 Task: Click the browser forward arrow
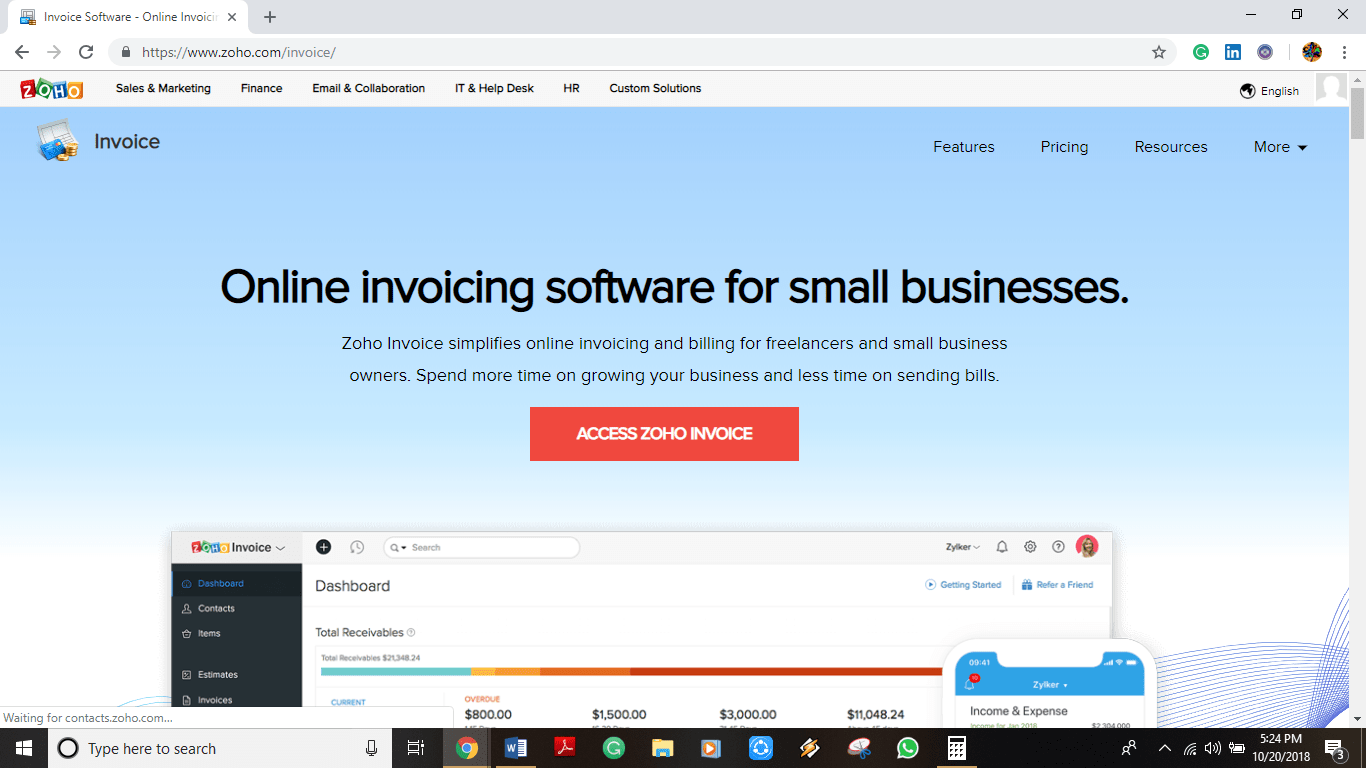(x=54, y=52)
